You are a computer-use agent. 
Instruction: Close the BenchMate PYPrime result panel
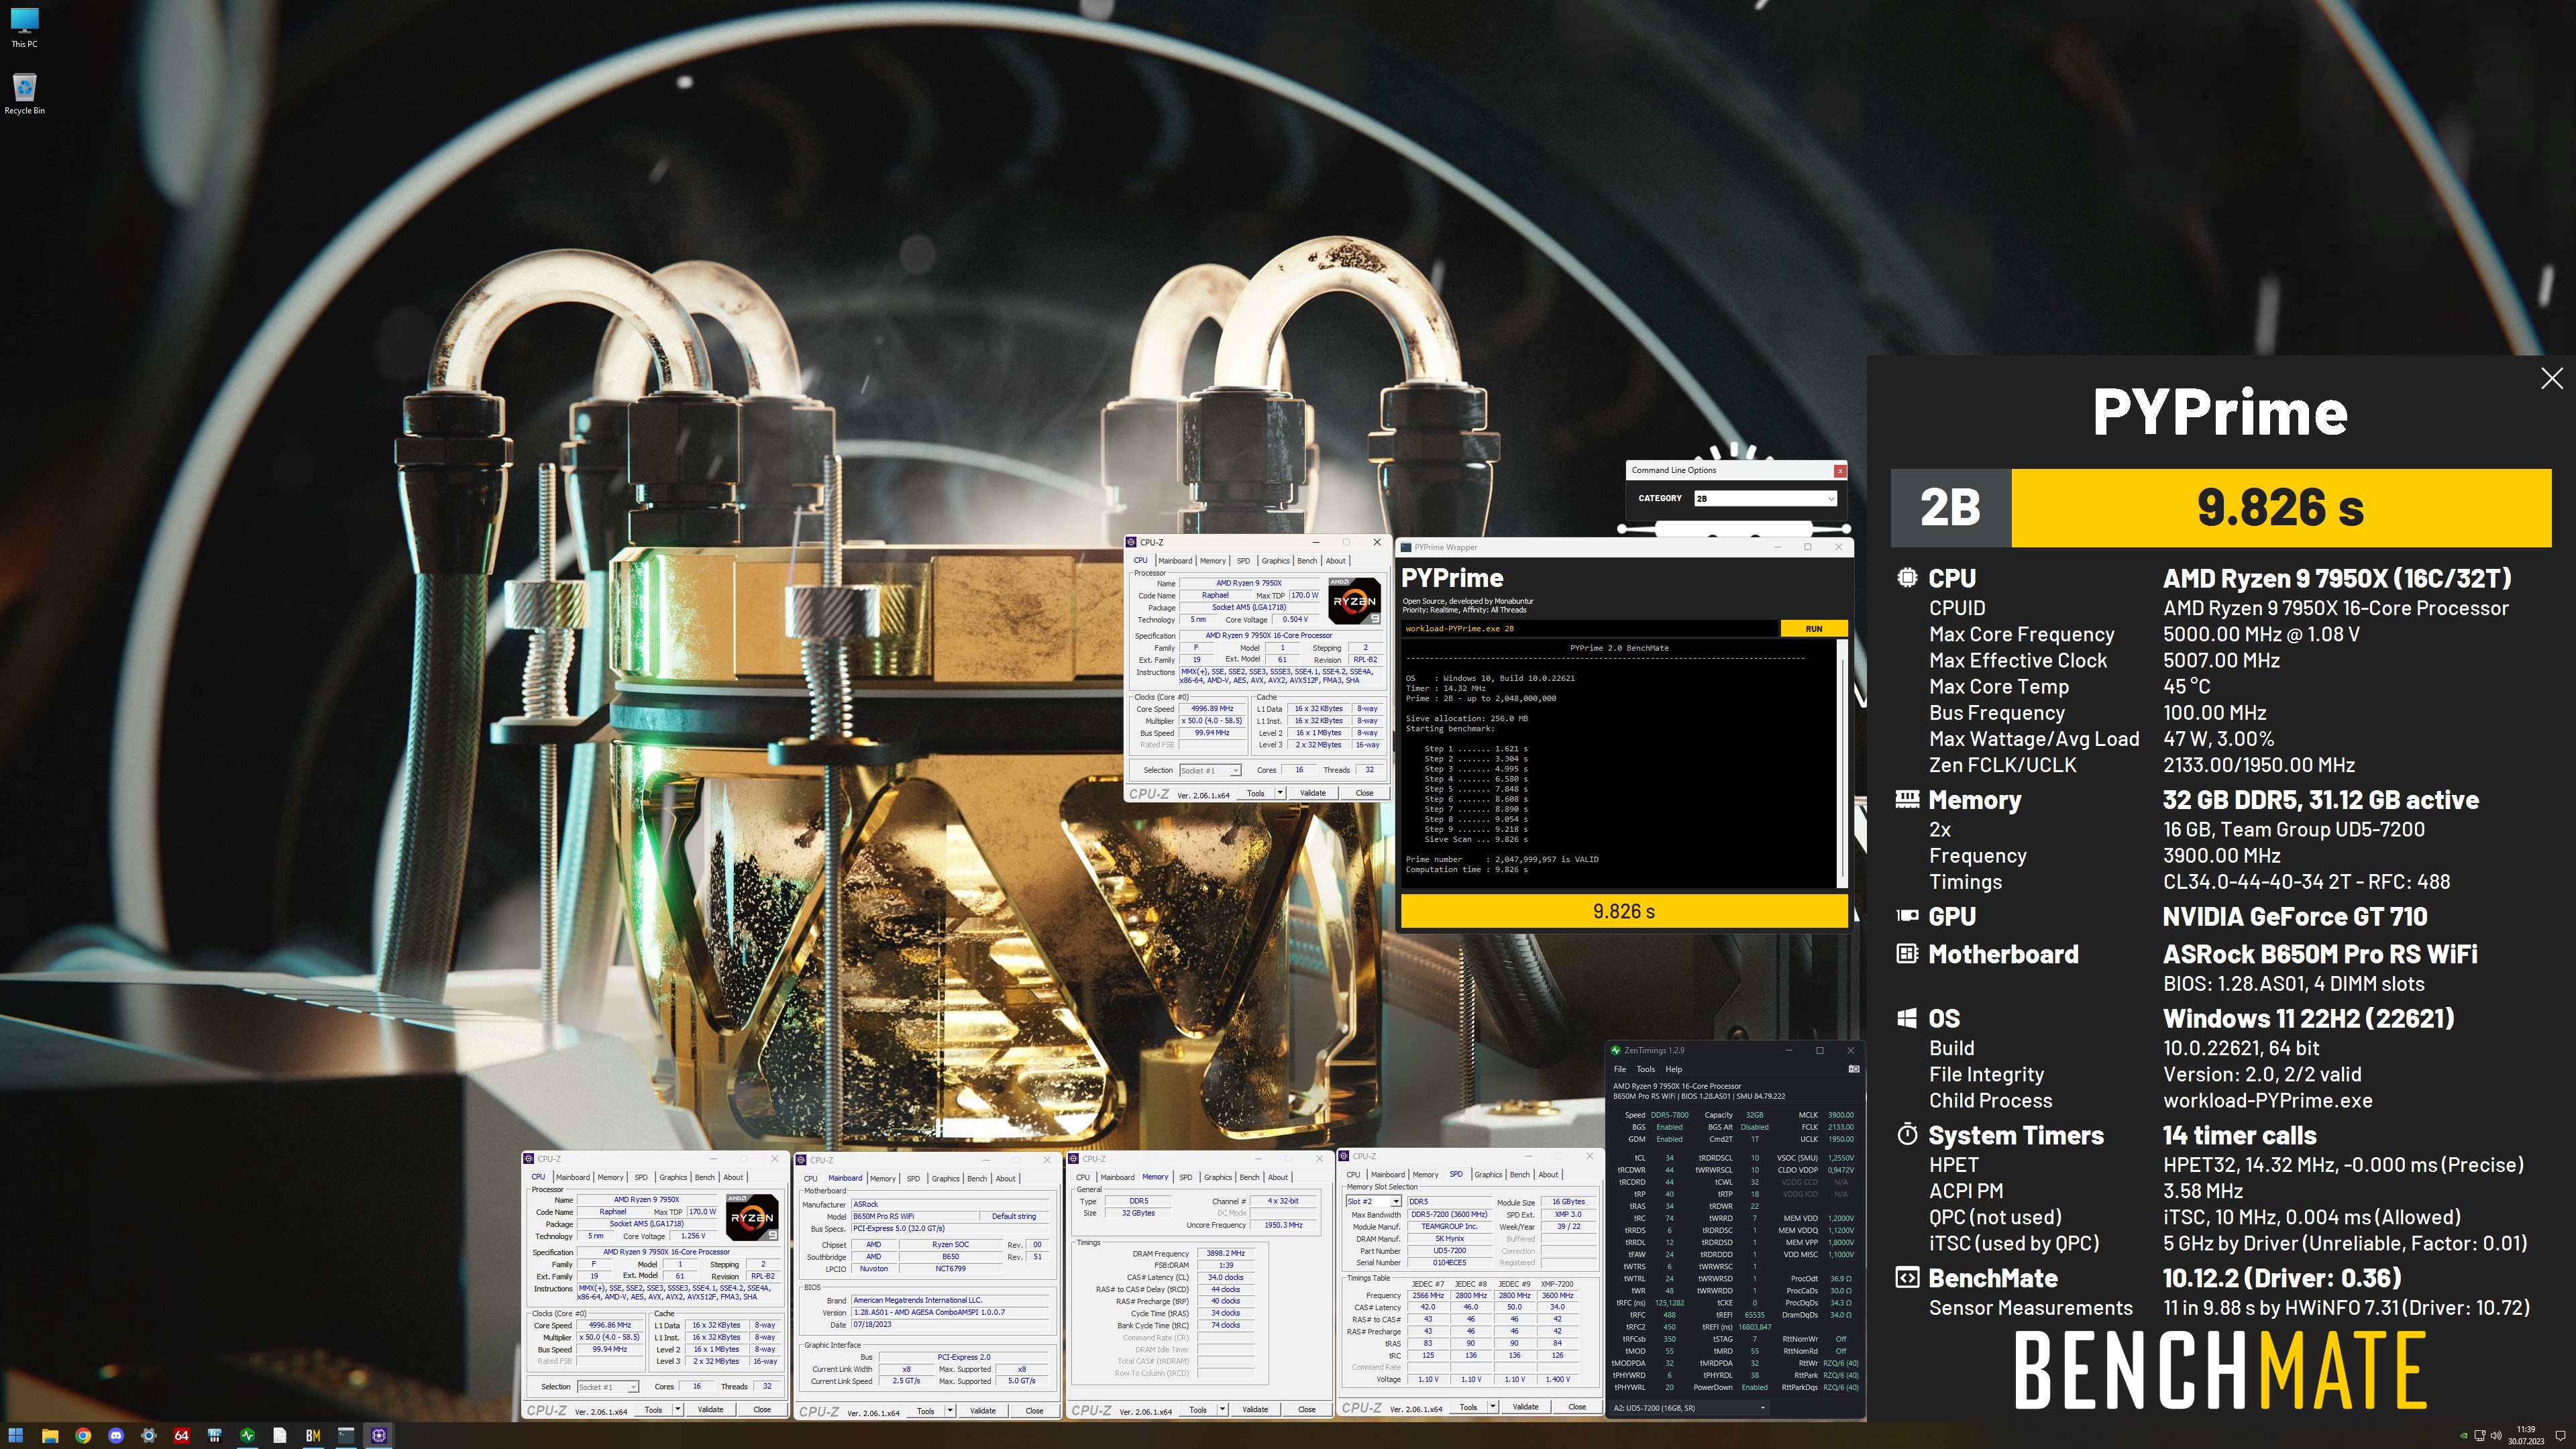pyautogui.click(x=2551, y=378)
